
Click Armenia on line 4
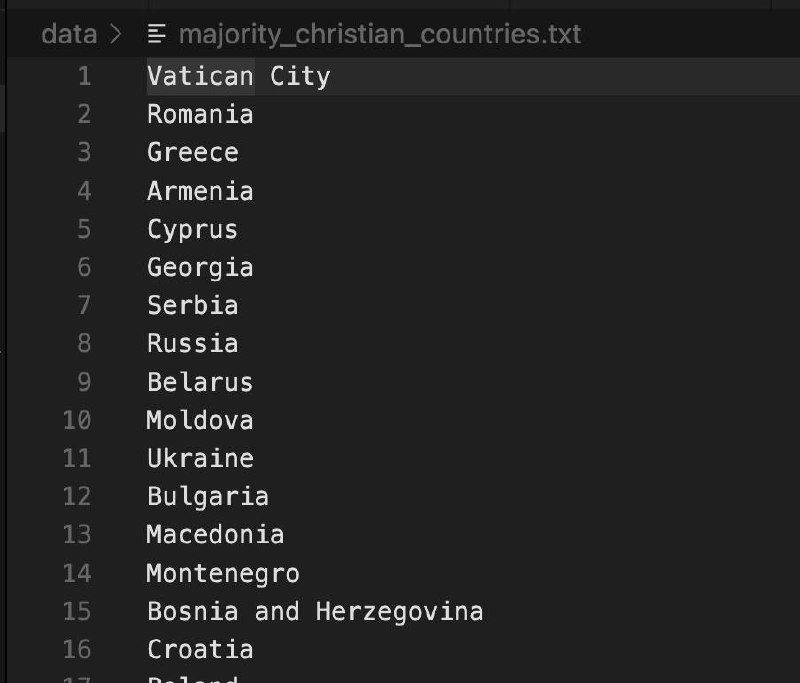pos(200,191)
